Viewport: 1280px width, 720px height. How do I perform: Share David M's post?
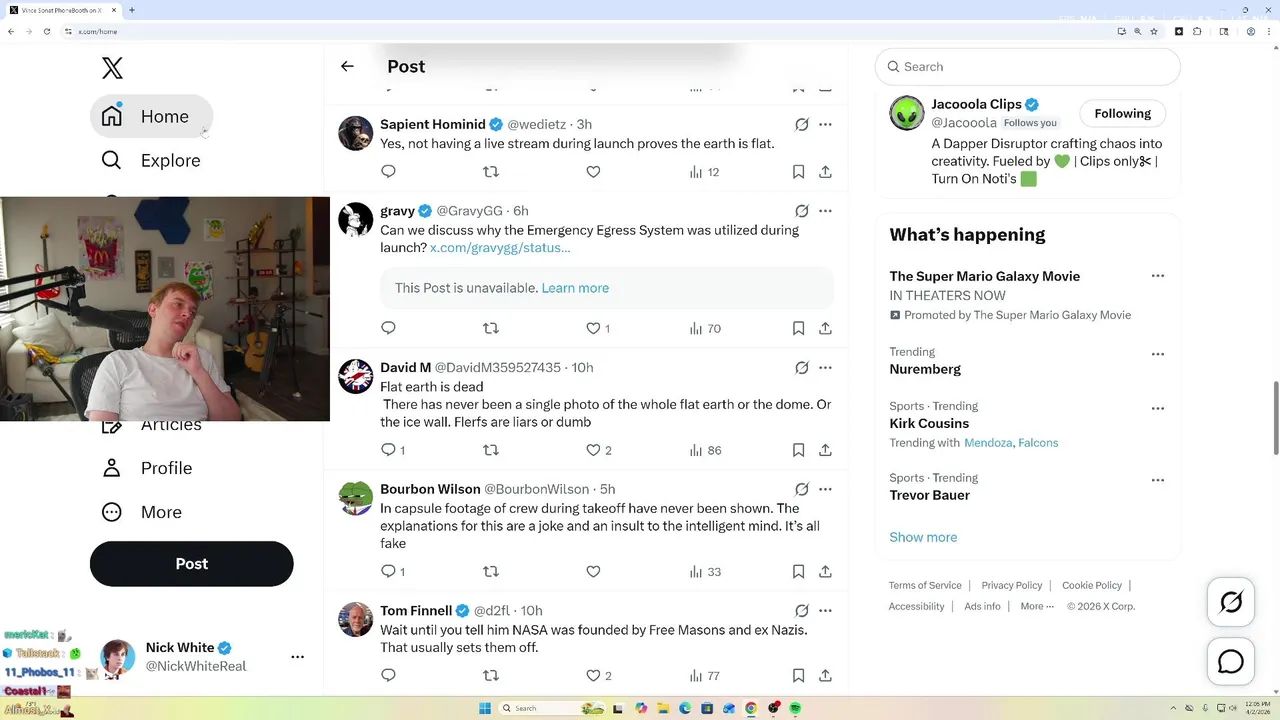point(825,450)
